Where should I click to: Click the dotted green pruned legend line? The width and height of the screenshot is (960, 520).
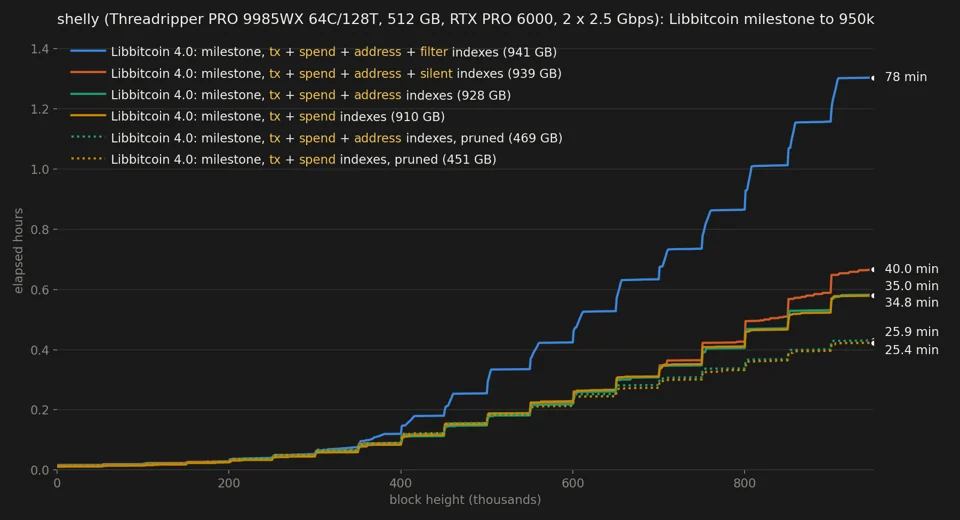click(x=88, y=137)
